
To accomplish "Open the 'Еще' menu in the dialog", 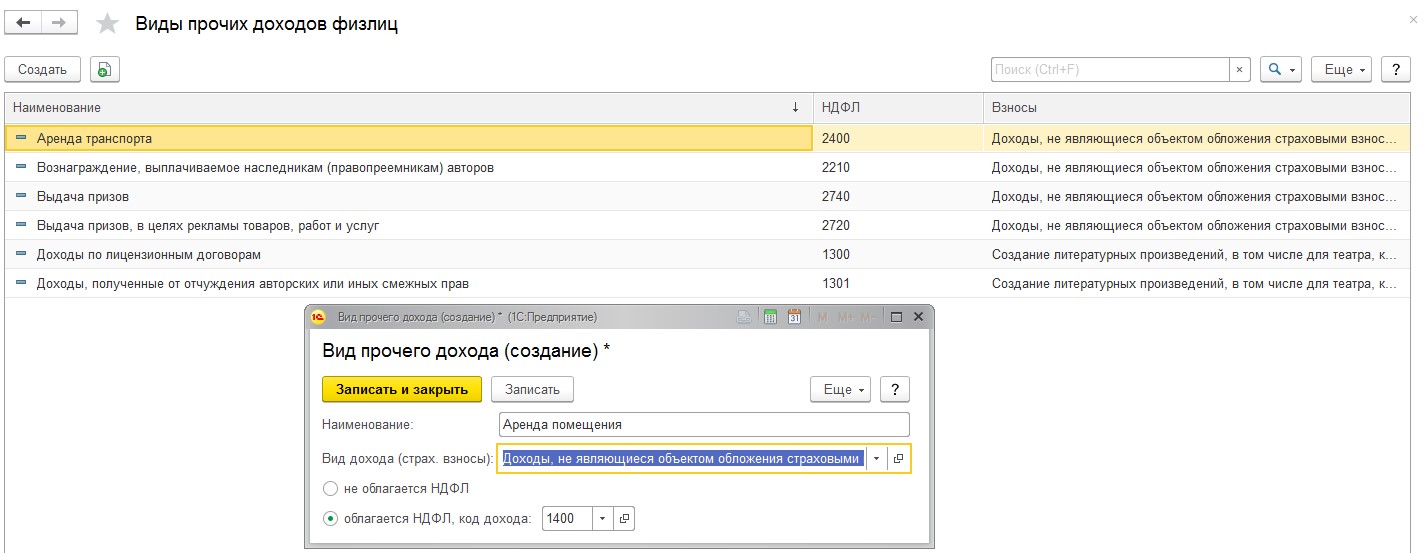I will point(840,389).
